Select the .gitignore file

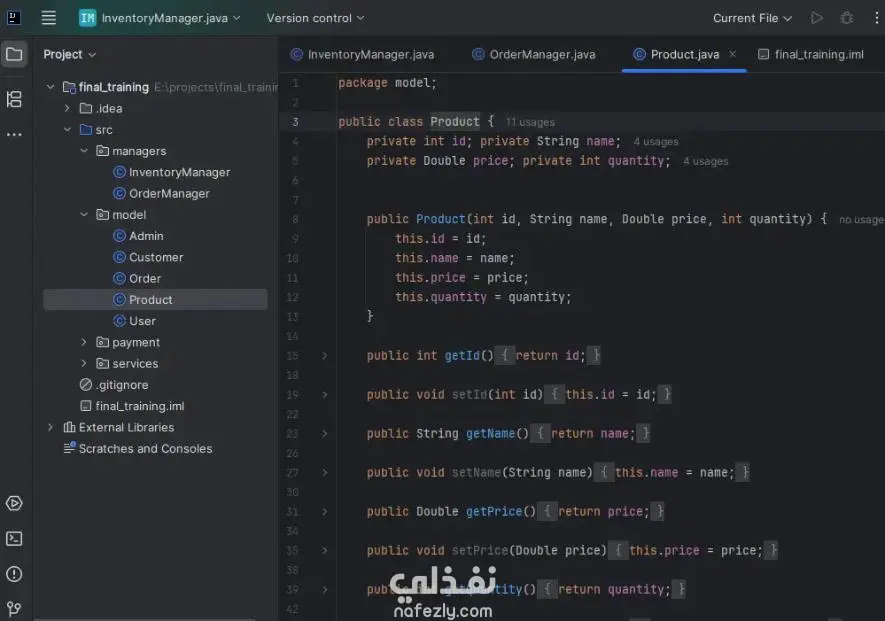pos(115,385)
